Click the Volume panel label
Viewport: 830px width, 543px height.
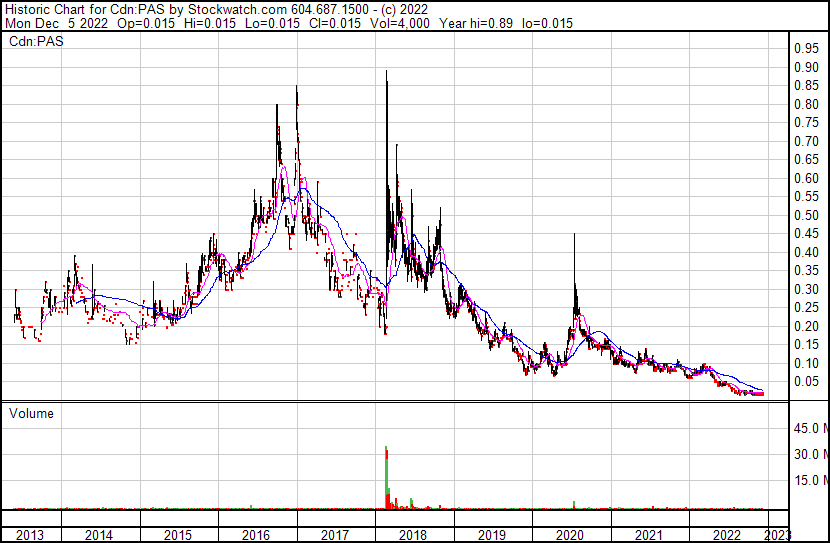point(31,413)
